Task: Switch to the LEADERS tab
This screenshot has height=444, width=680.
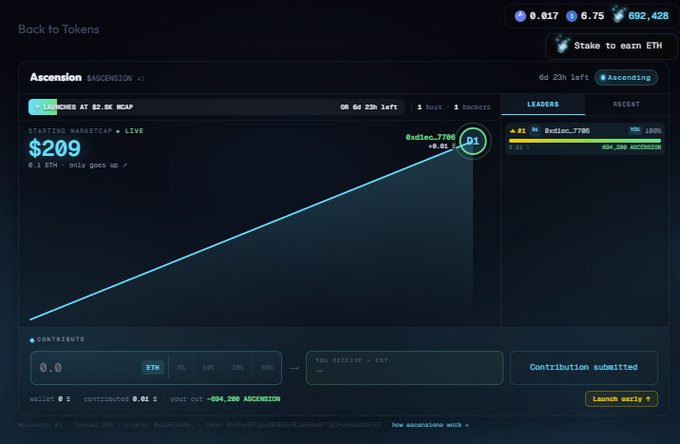Action: pos(543,104)
